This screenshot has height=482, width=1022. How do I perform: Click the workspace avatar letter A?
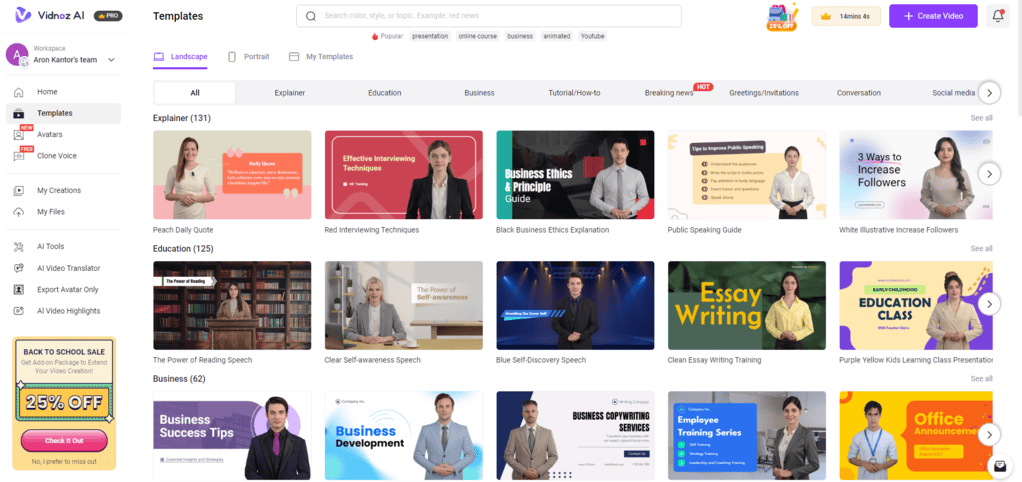(17, 55)
